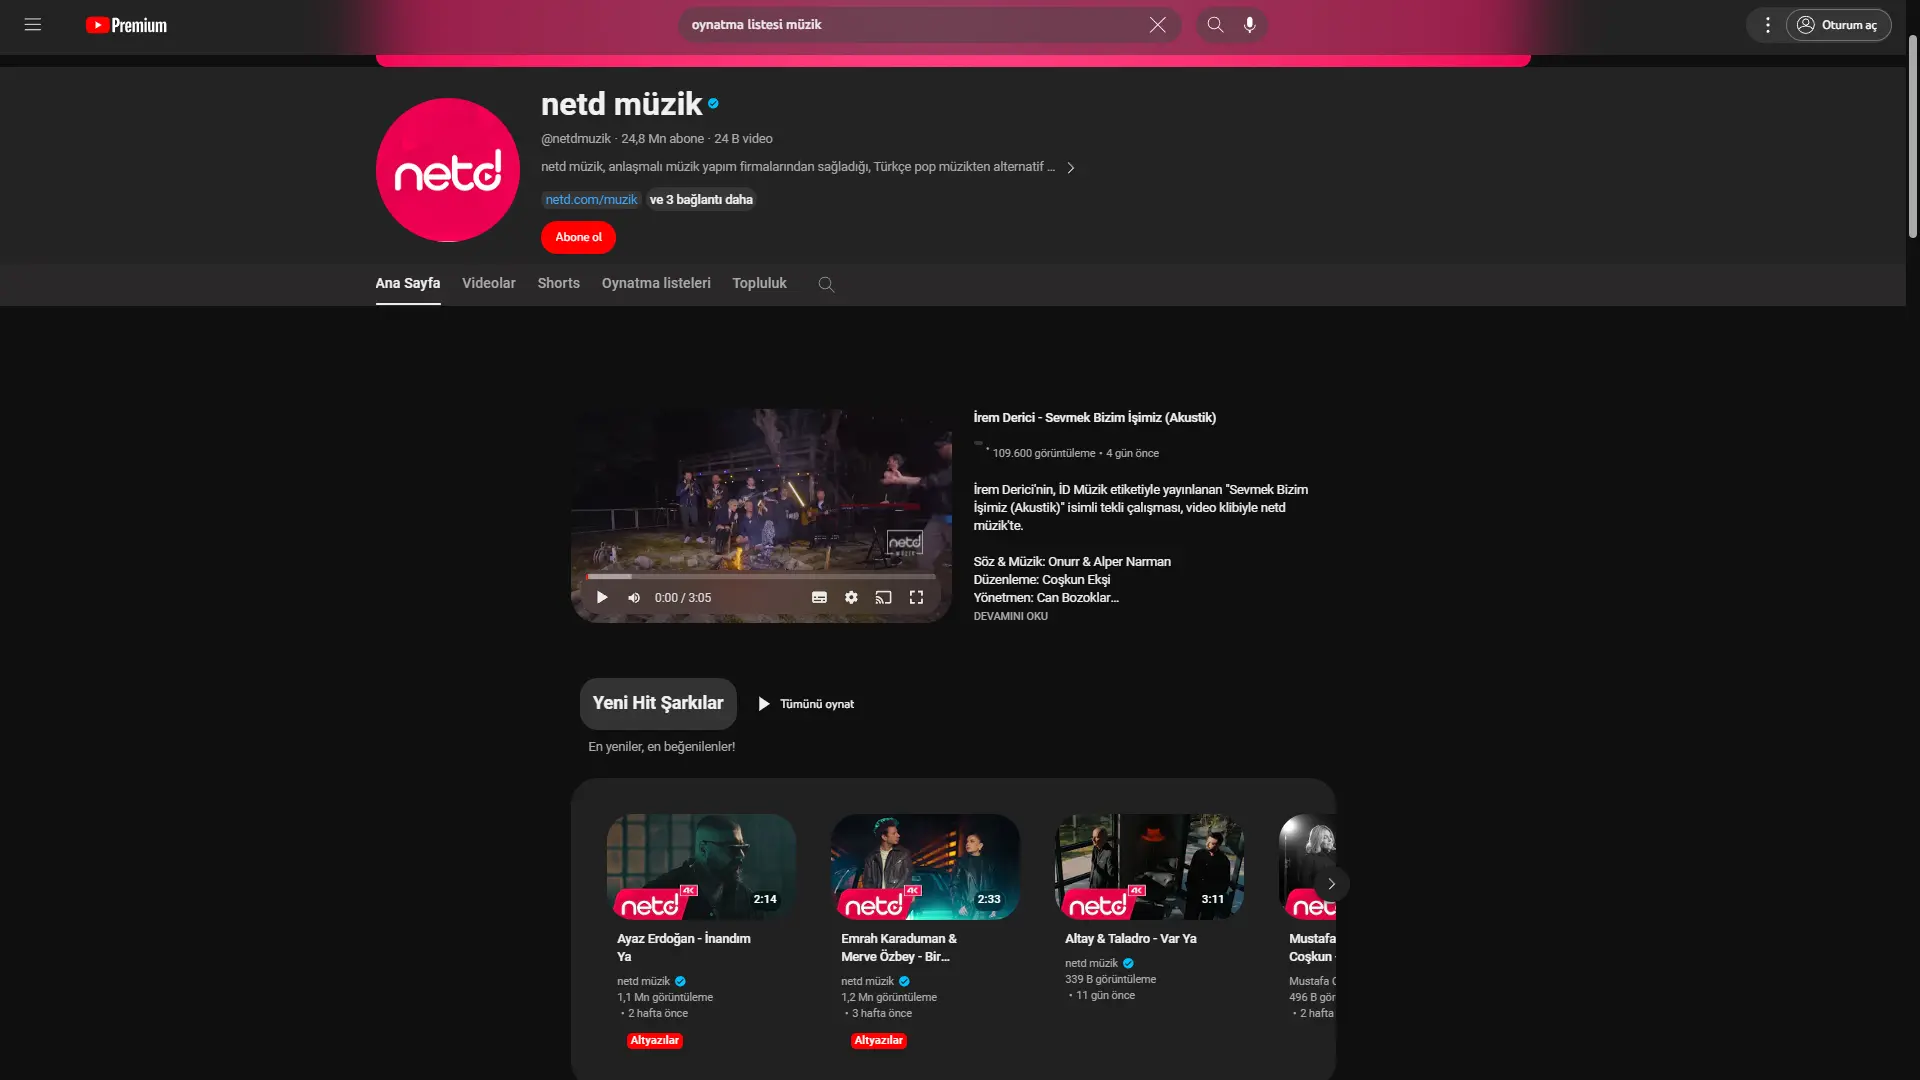Click Altyazılar badge under Emrah Karaduman video
This screenshot has width=1920, height=1080.
coord(879,1041)
